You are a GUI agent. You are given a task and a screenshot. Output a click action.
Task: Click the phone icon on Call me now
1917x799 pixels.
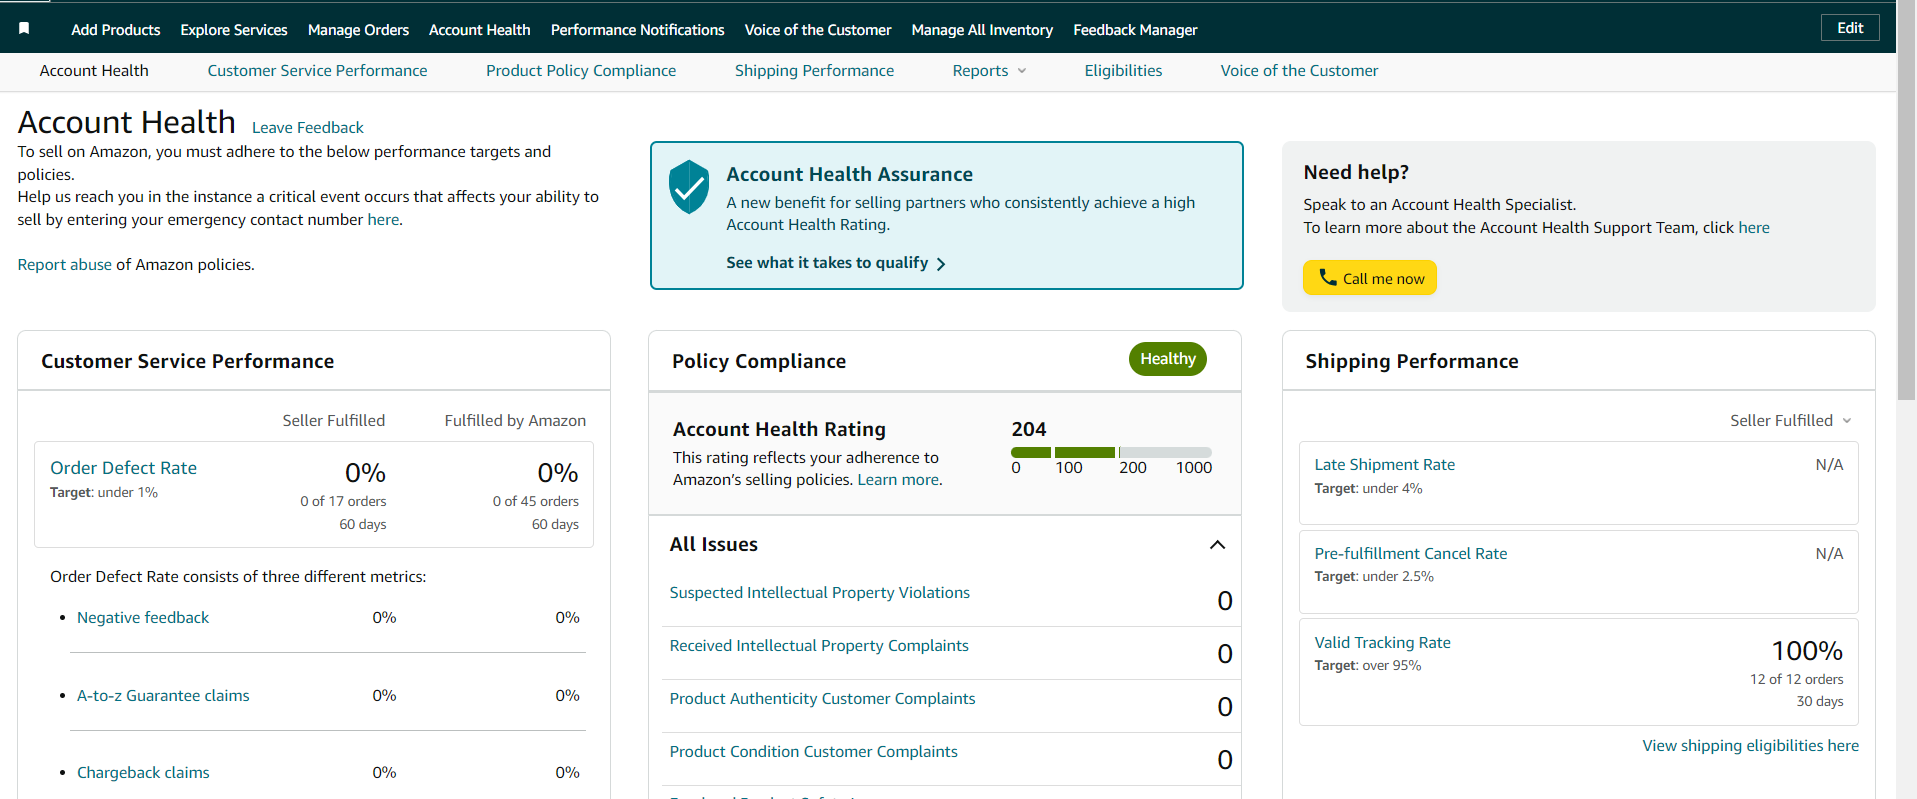(x=1327, y=277)
